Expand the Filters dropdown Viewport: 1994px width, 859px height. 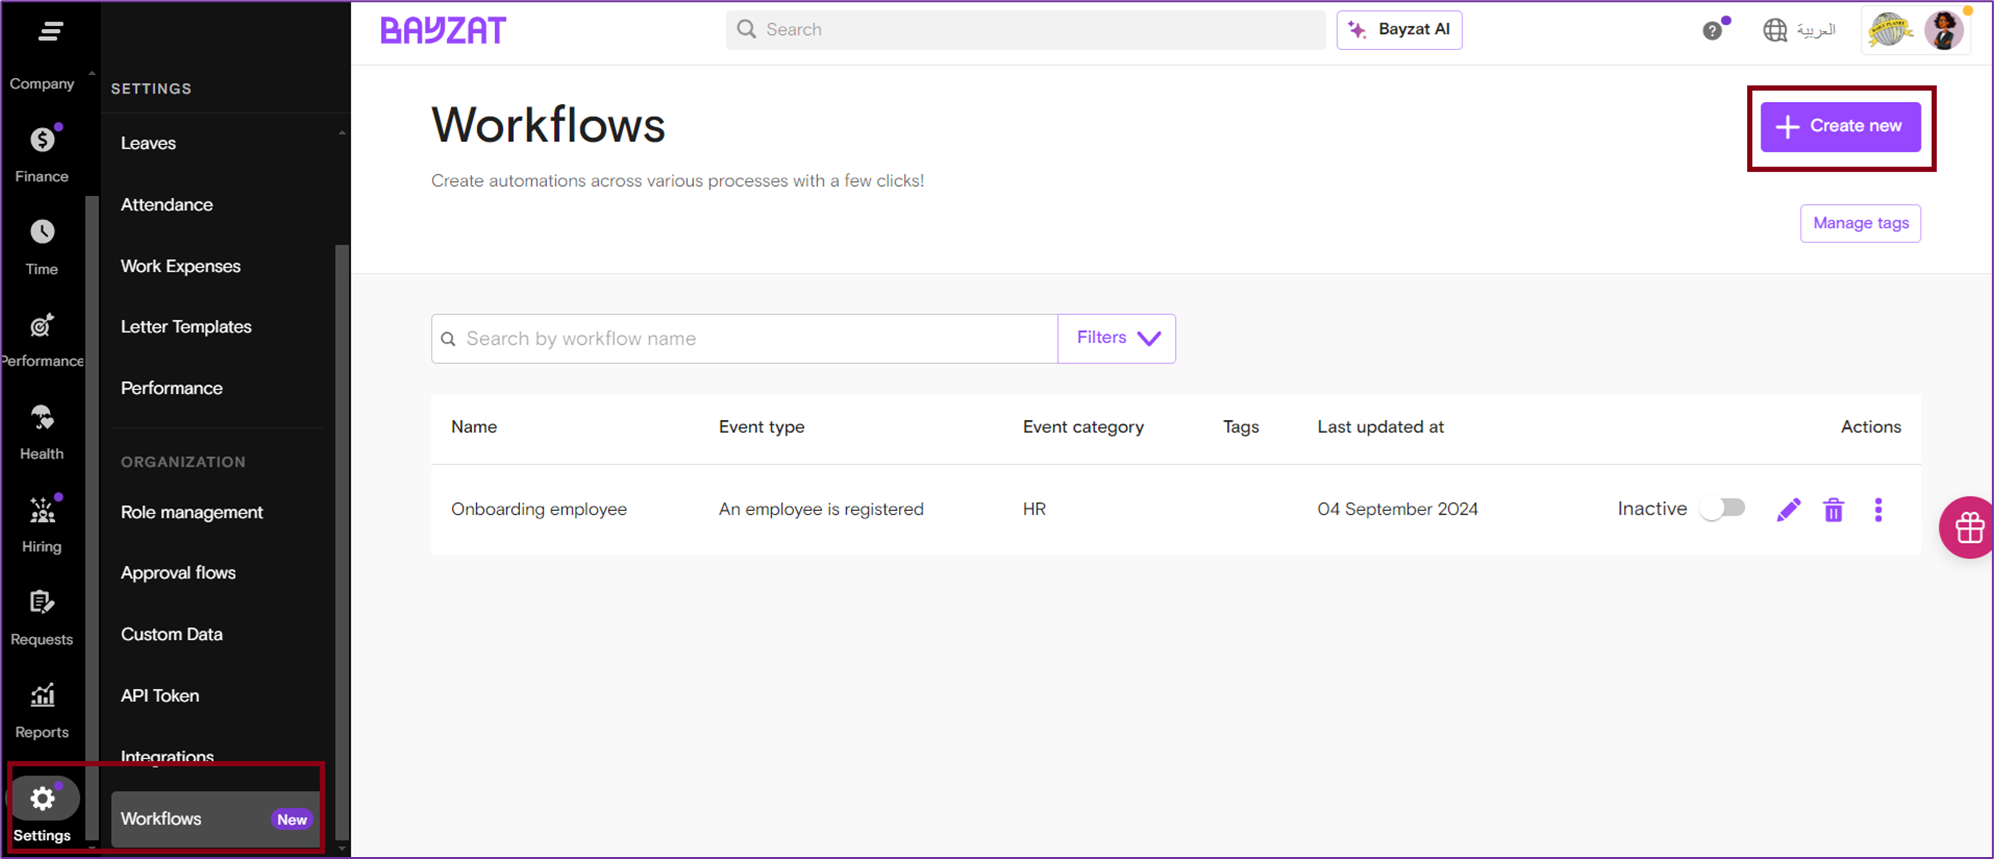1117,338
